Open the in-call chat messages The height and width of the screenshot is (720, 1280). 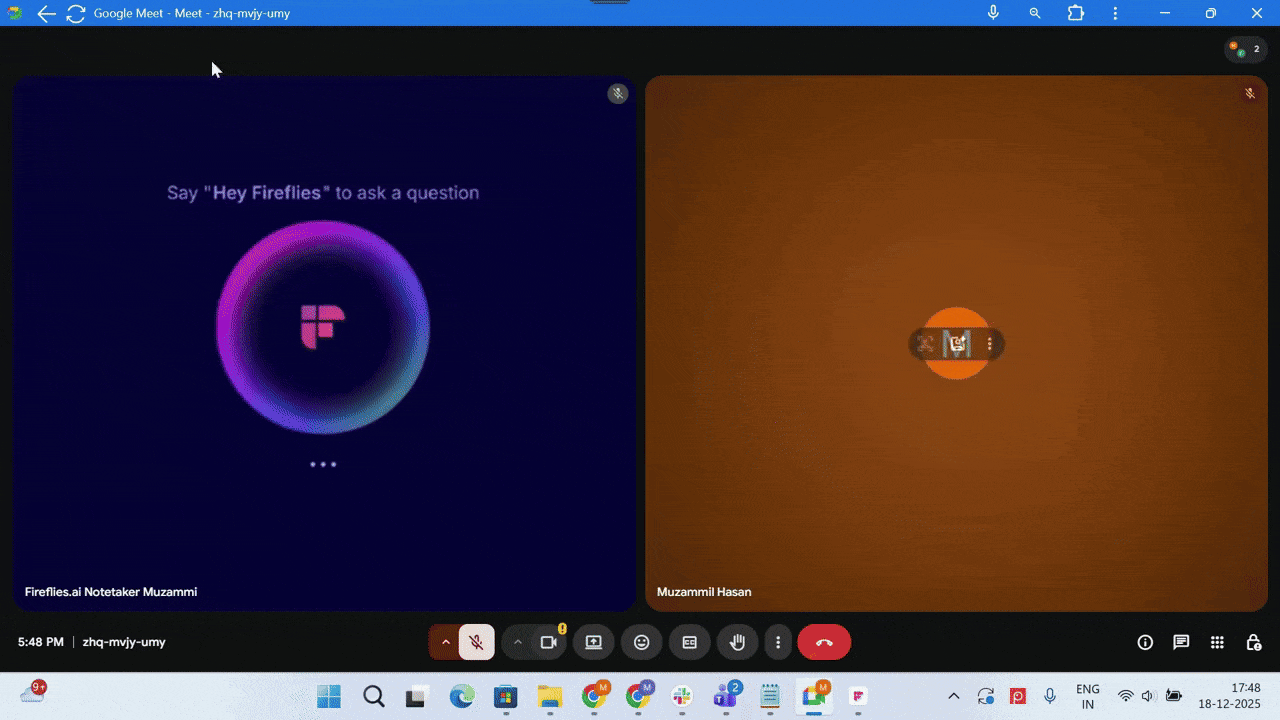pyautogui.click(x=1181, y=642)
